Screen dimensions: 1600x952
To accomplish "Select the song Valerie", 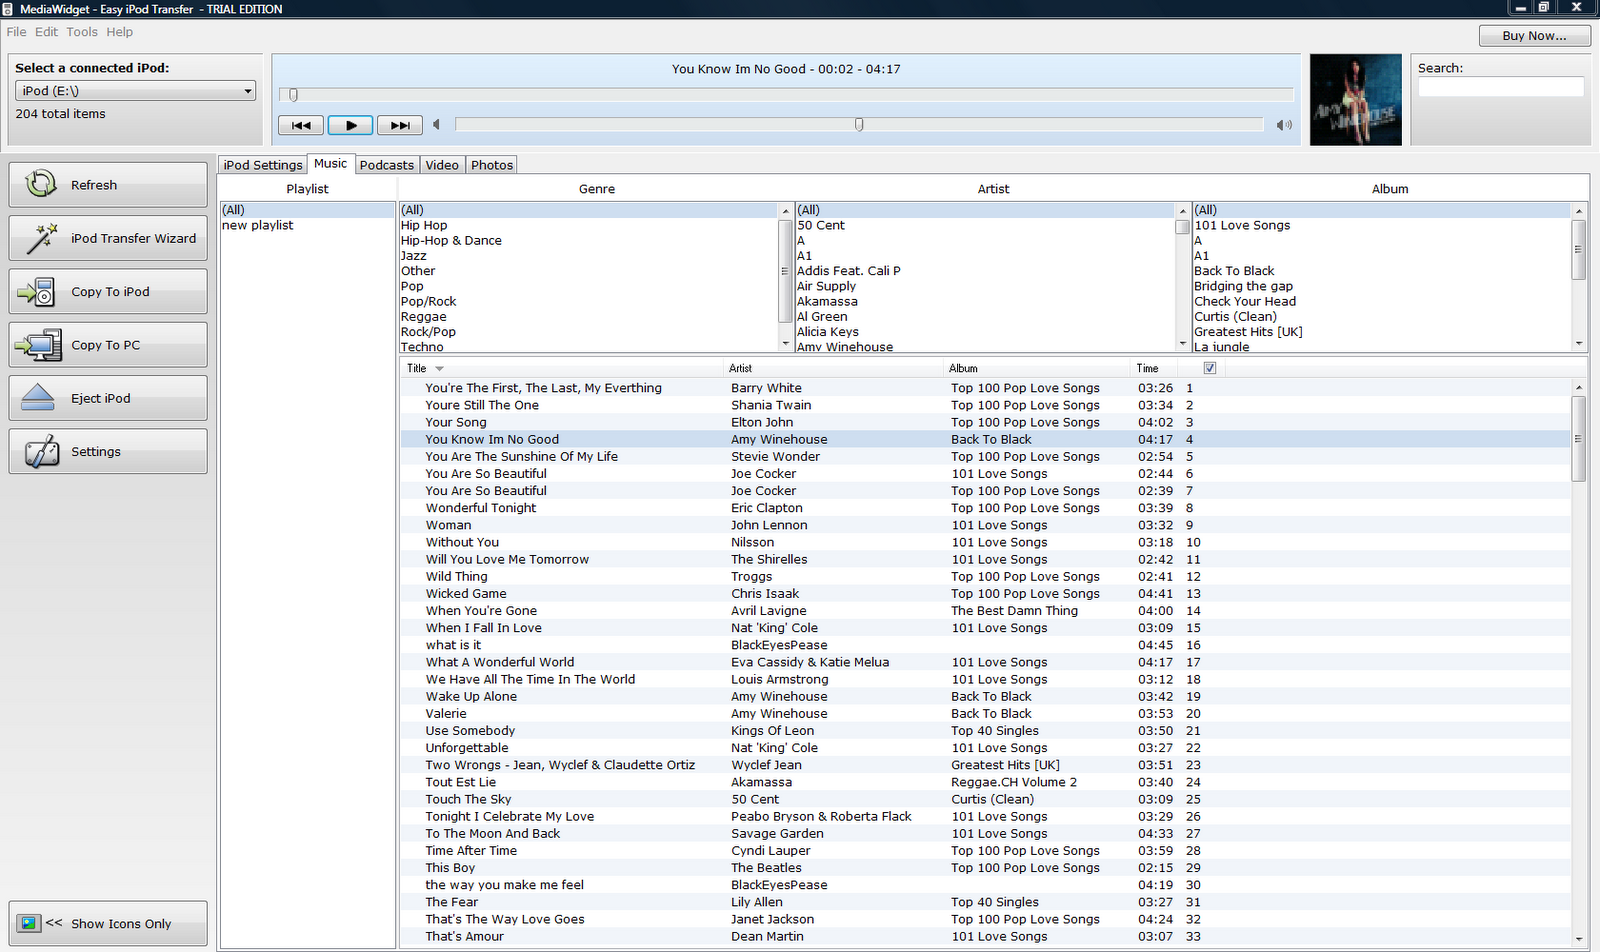I will point(446,714).
